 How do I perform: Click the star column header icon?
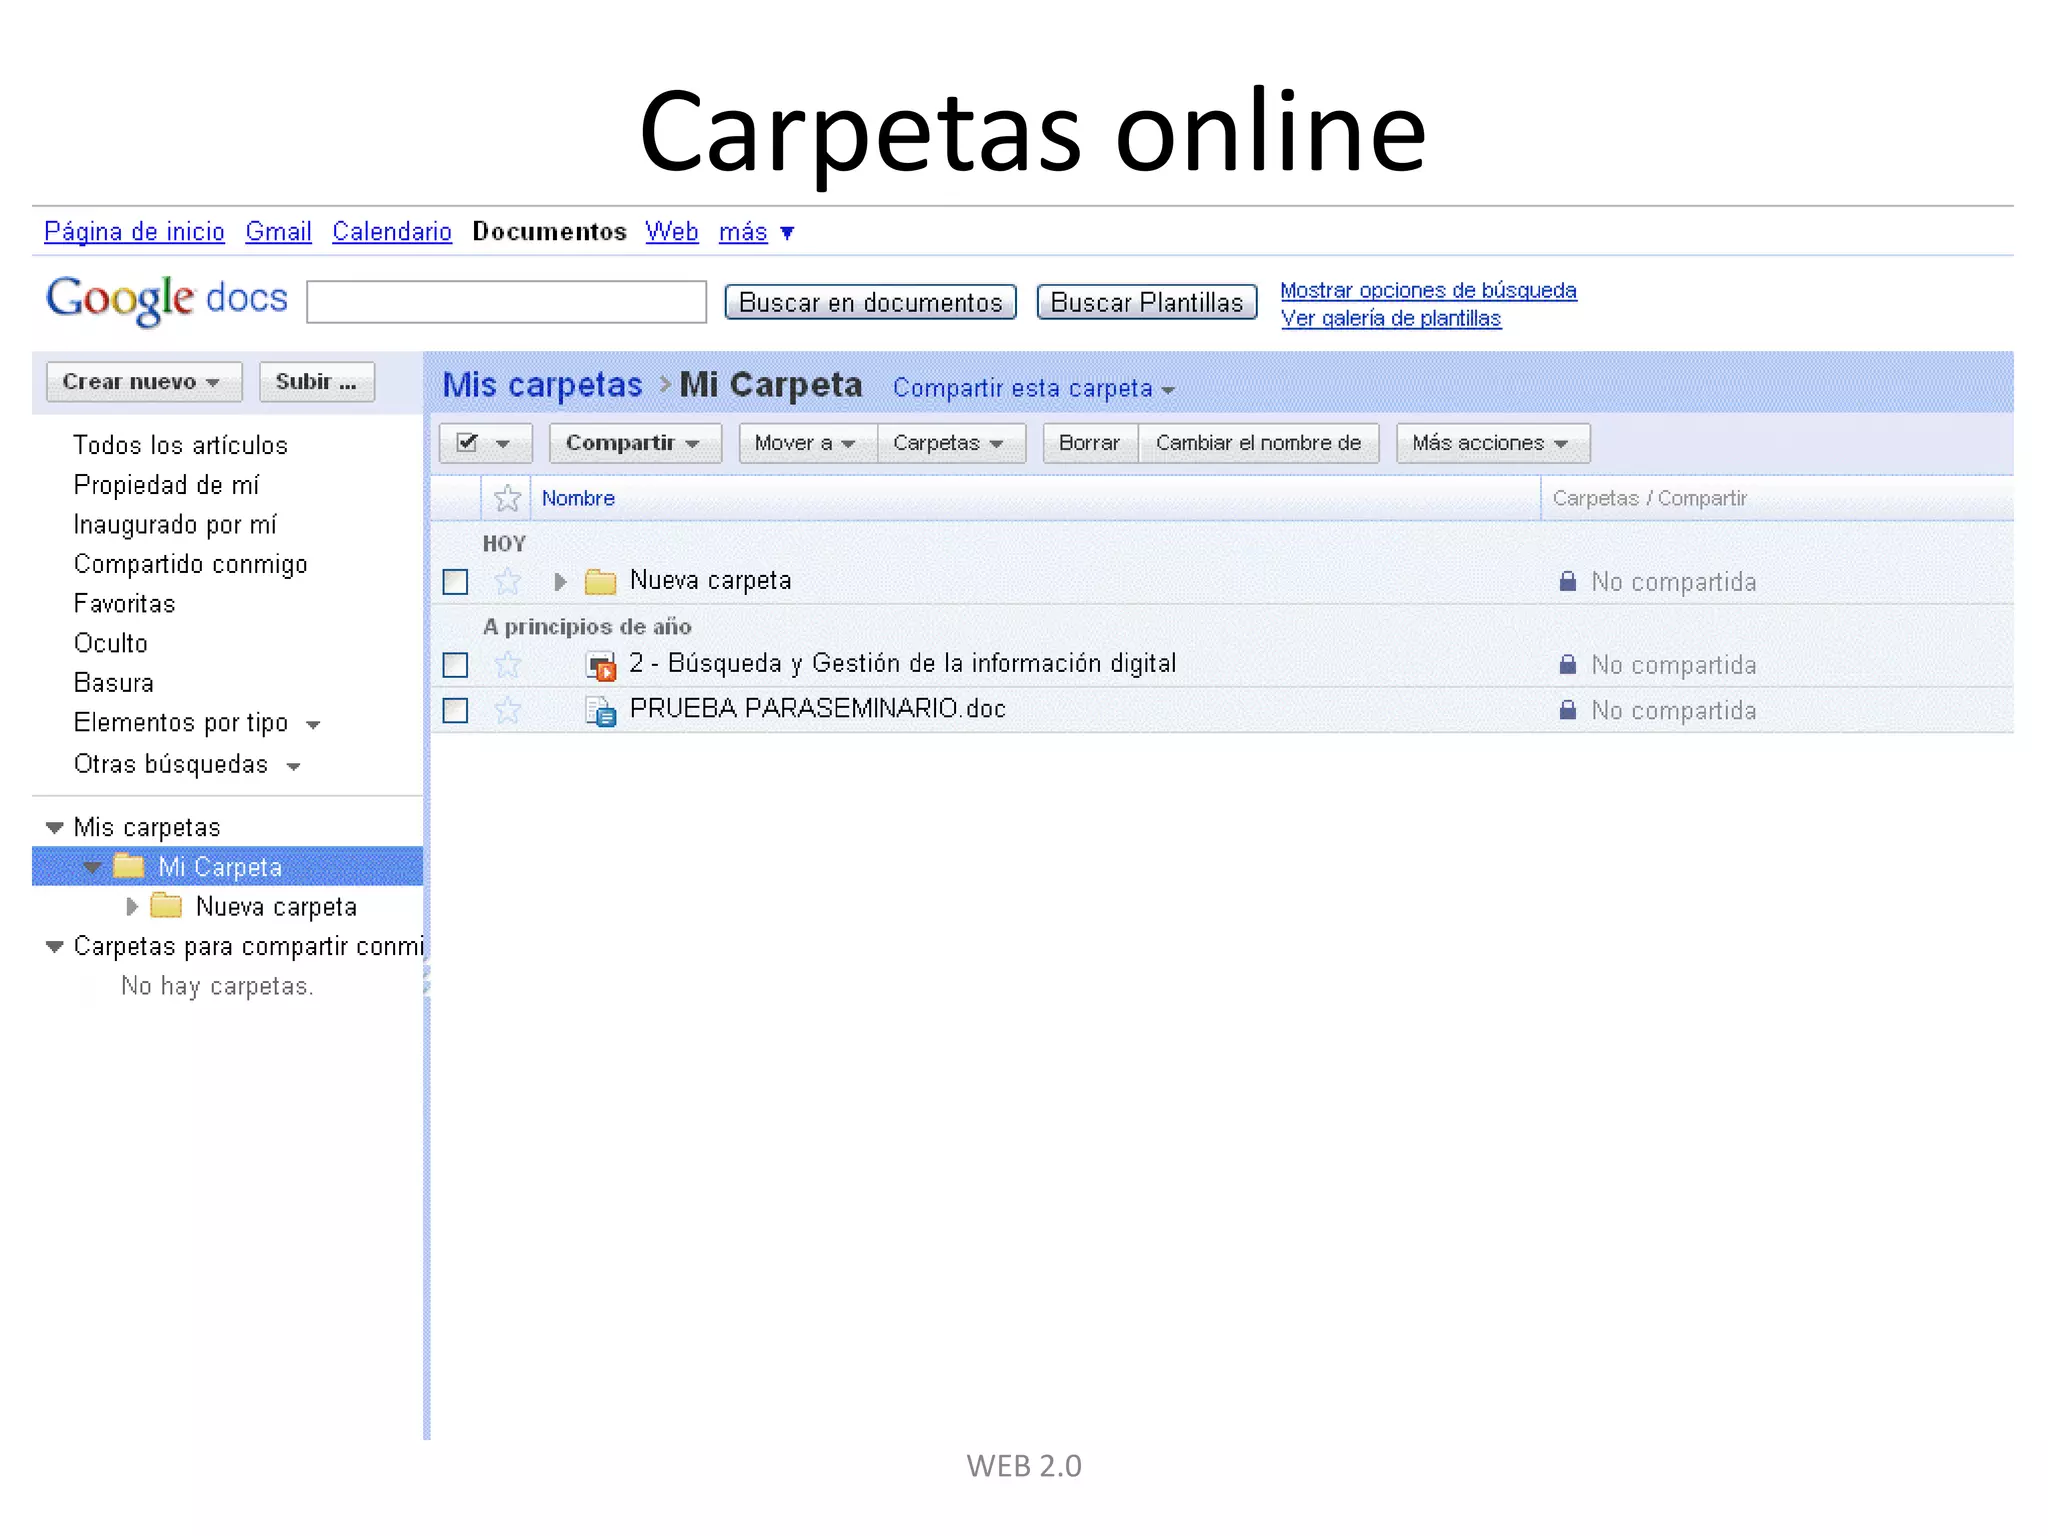[508, 498]
